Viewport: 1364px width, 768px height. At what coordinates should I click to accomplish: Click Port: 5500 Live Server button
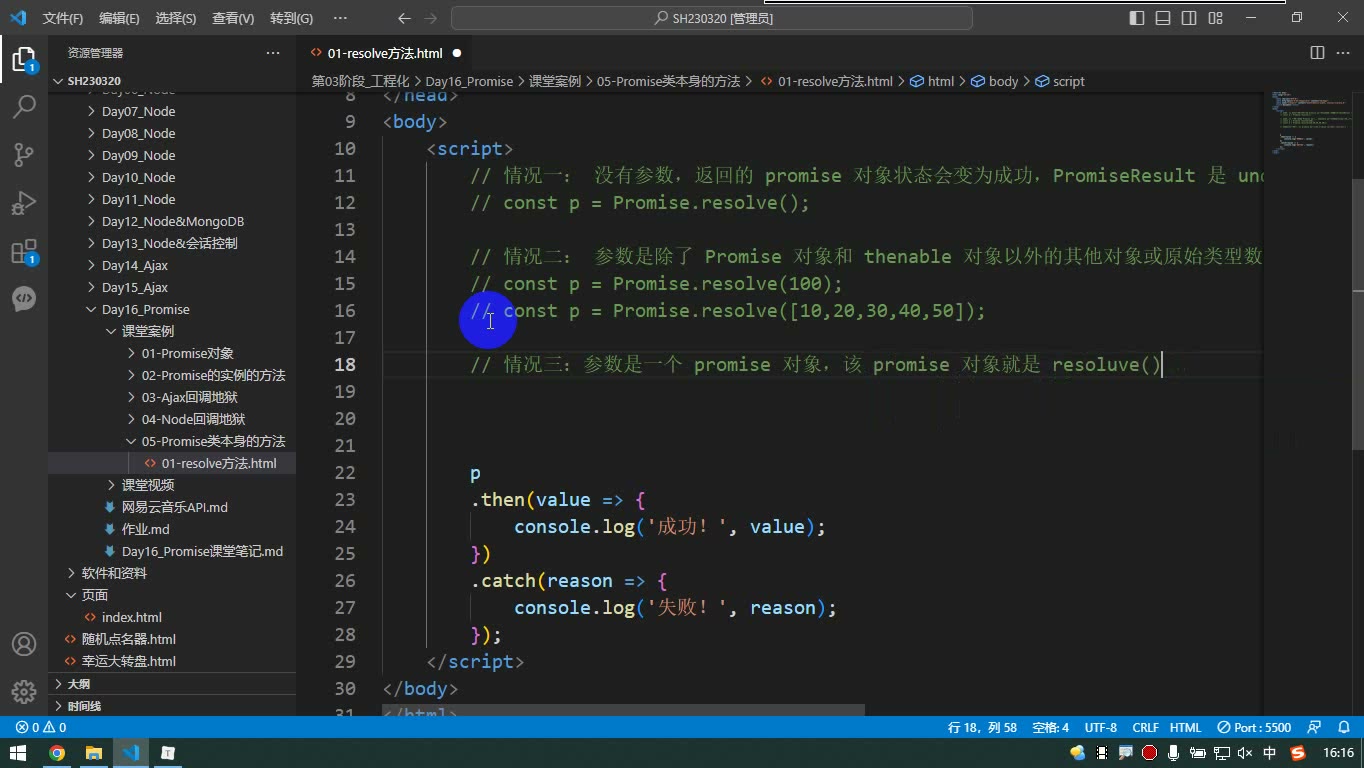(1254, 727)
